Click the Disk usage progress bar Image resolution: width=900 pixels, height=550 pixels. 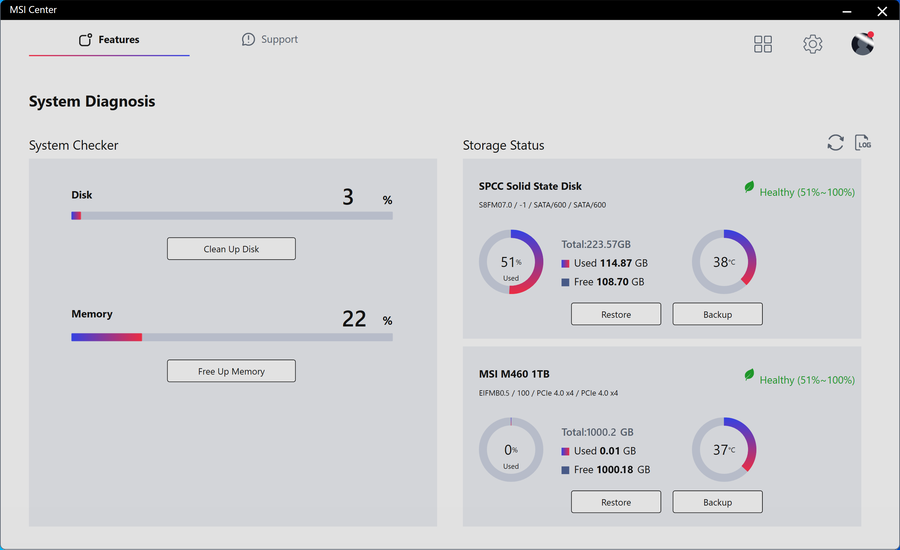coord(232,216)
